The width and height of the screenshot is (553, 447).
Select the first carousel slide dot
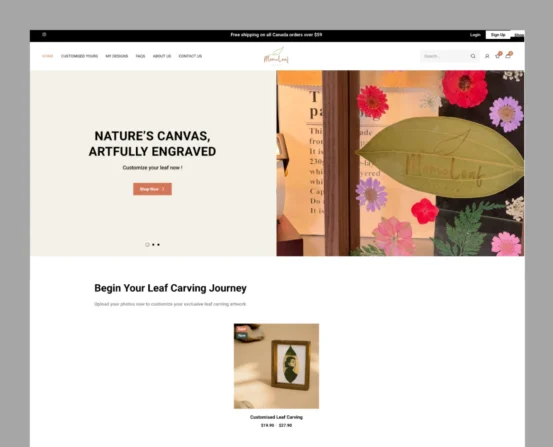(x=147, y=244)
